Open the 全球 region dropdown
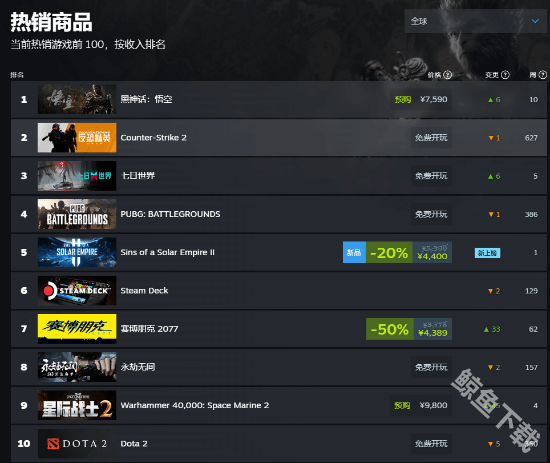Viewport: 550px width, 463px height. tap(475, 21)
